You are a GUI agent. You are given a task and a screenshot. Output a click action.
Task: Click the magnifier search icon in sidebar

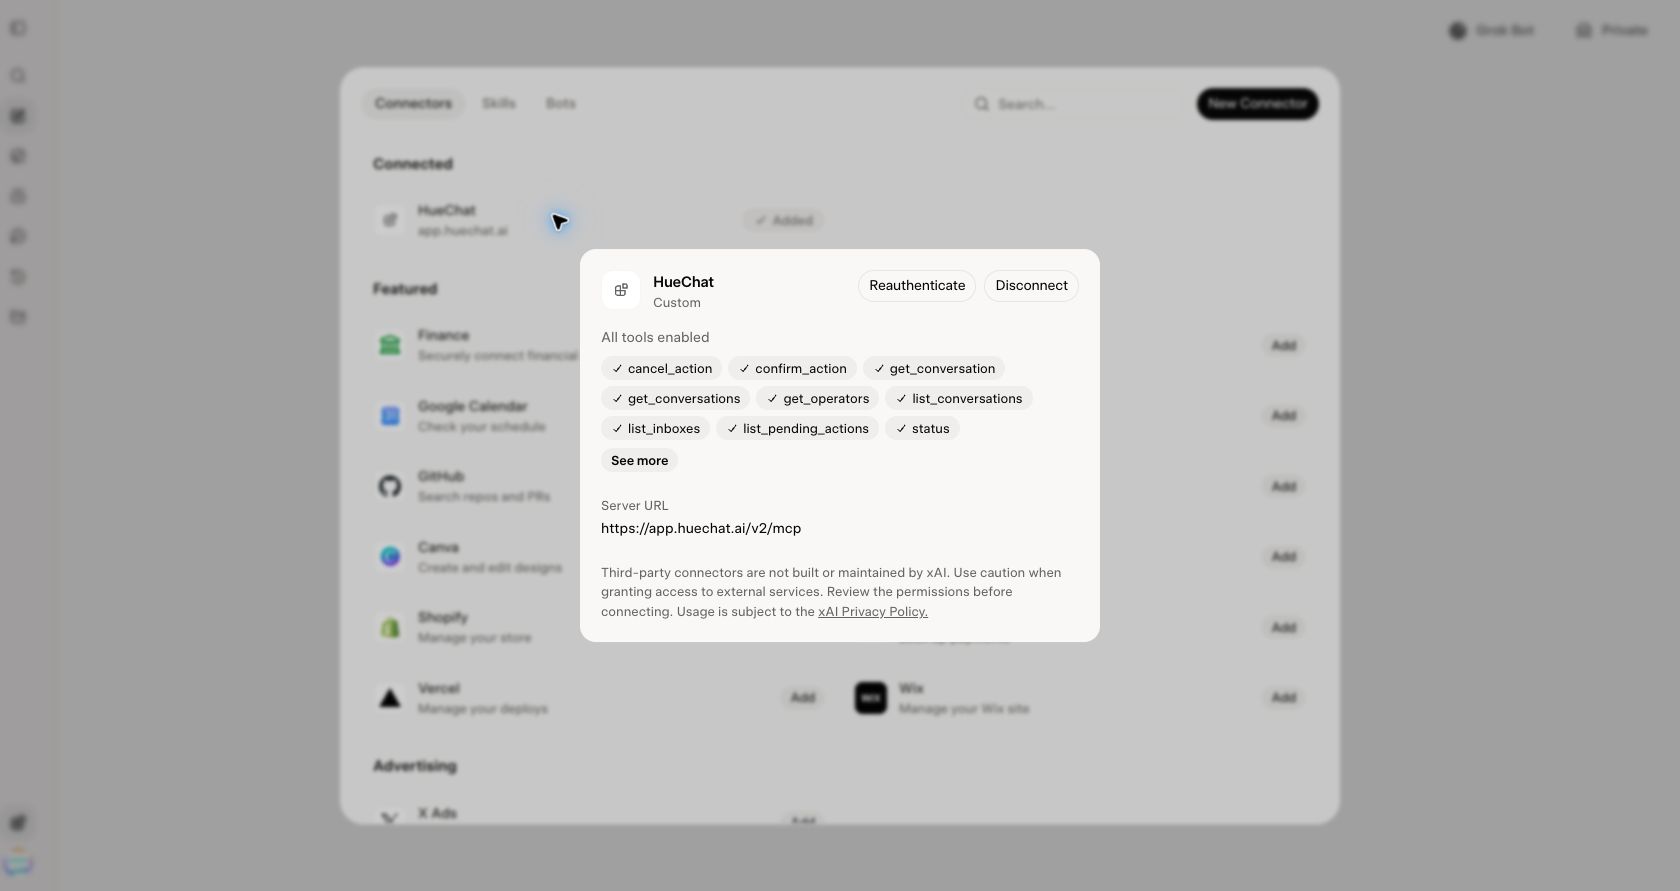(18, 76)
